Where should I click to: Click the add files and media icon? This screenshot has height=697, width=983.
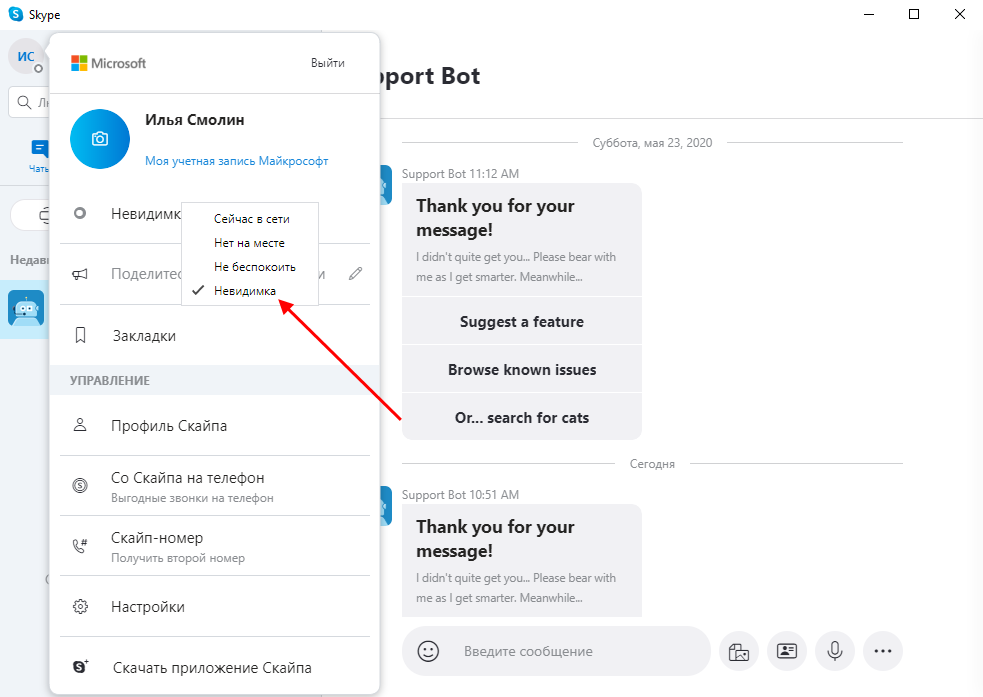click(x=739, y=651)
